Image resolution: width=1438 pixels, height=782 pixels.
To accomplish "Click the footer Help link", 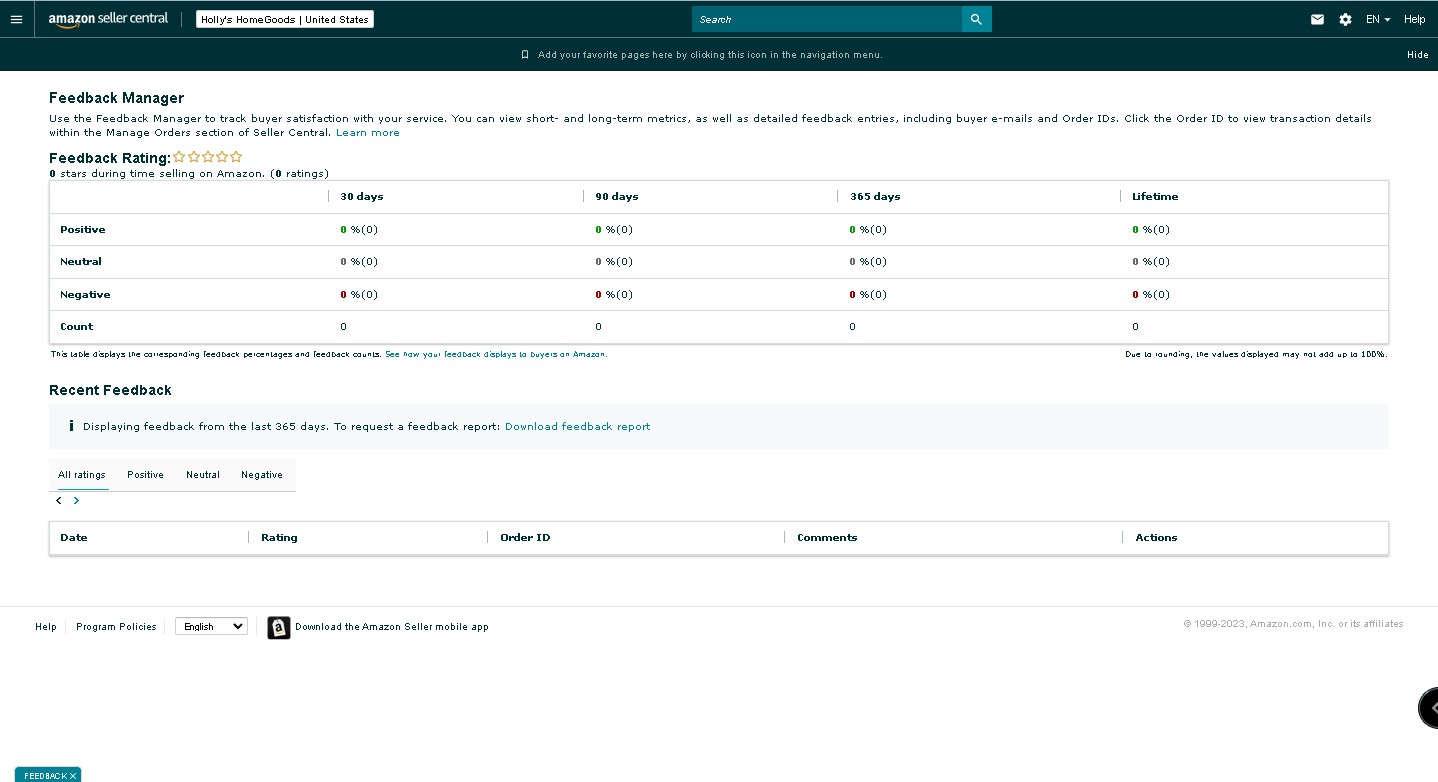I will pyautogui.click(x=46, y=627).
